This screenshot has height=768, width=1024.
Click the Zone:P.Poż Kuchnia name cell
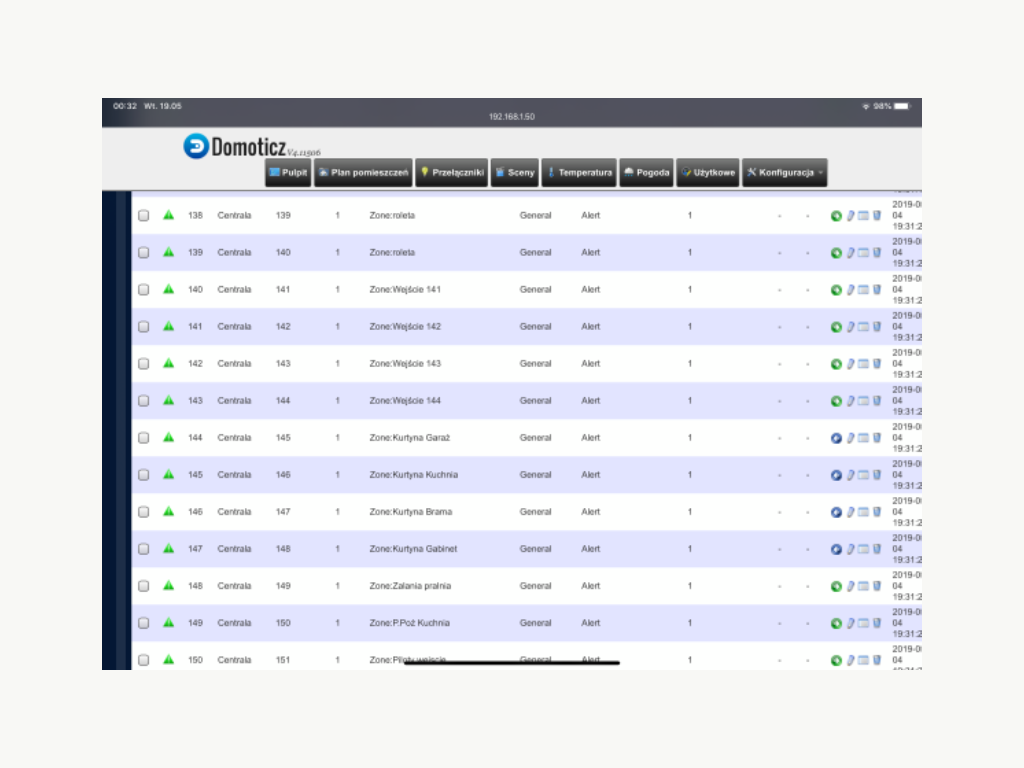tap(409, 623)
